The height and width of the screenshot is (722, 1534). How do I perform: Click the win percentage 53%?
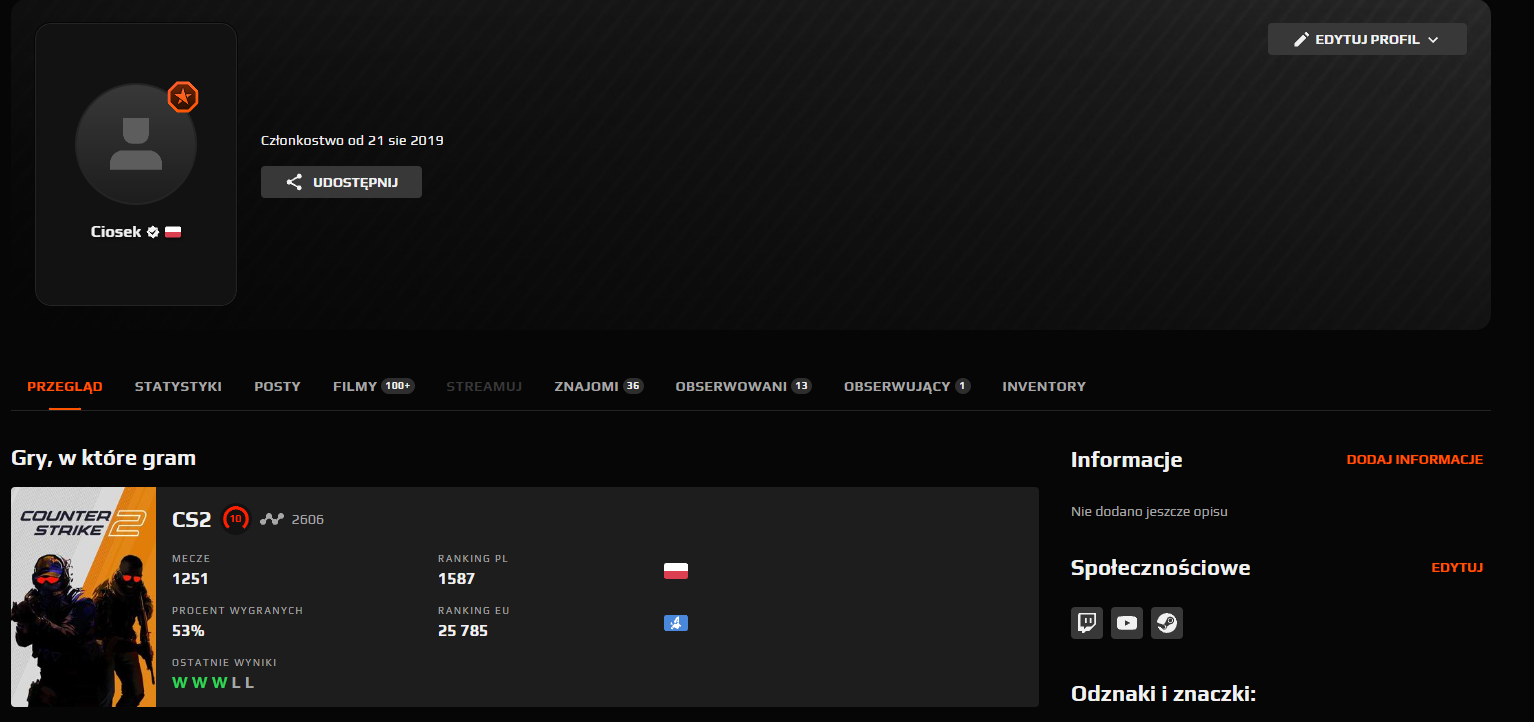[188, 631]
